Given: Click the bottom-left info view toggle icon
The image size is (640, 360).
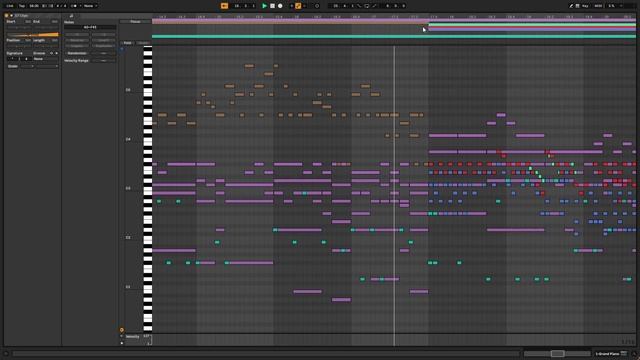Looking at the screenshot, I should tap(6, 353).
